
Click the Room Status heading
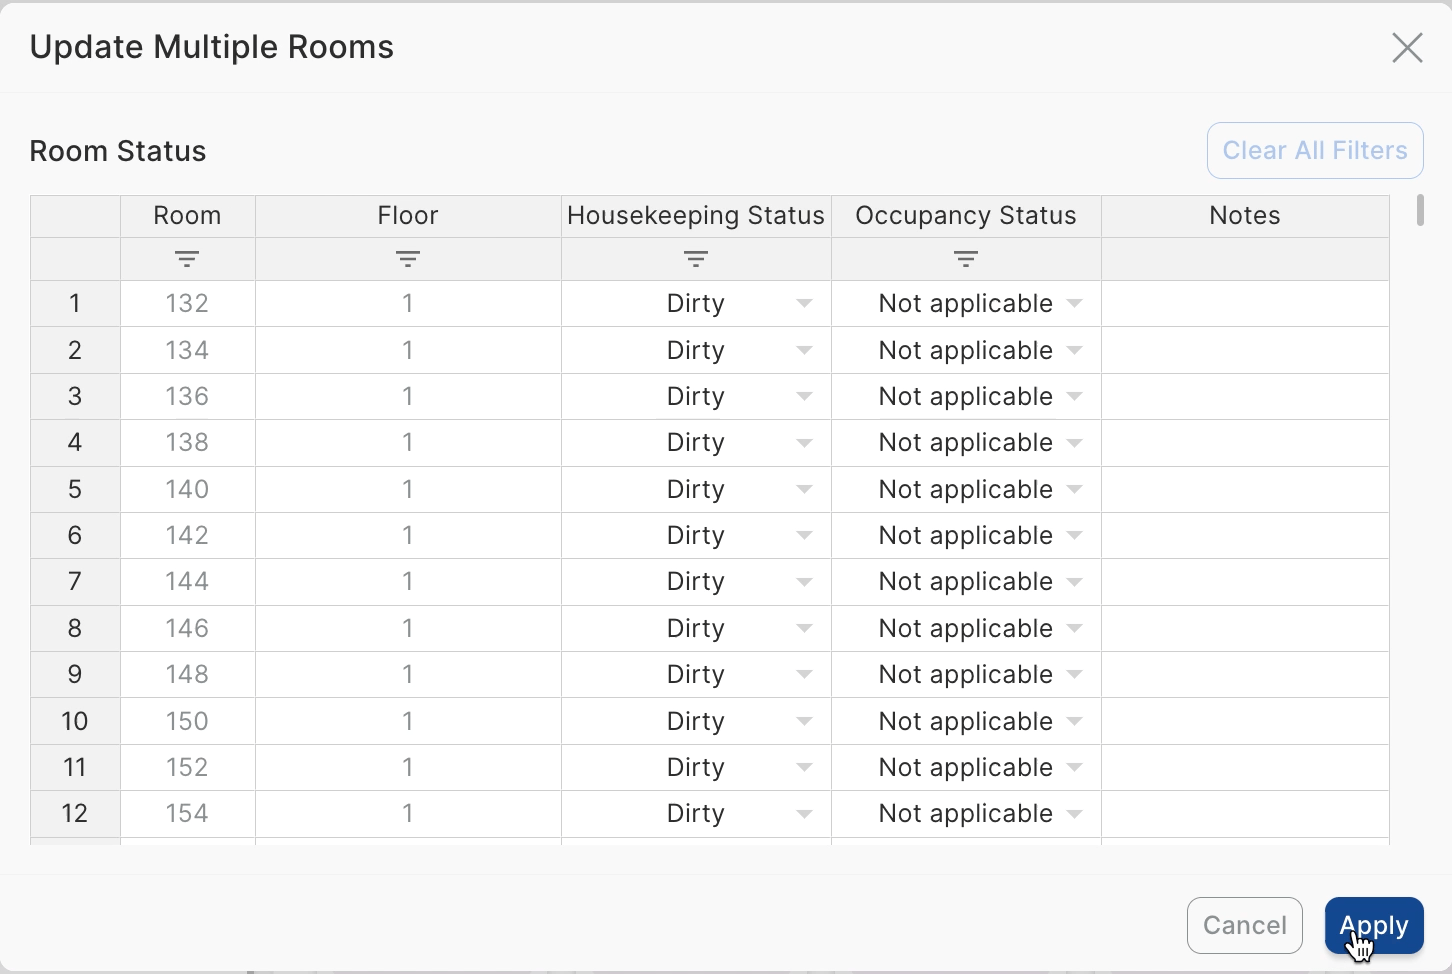click(118, 150)
